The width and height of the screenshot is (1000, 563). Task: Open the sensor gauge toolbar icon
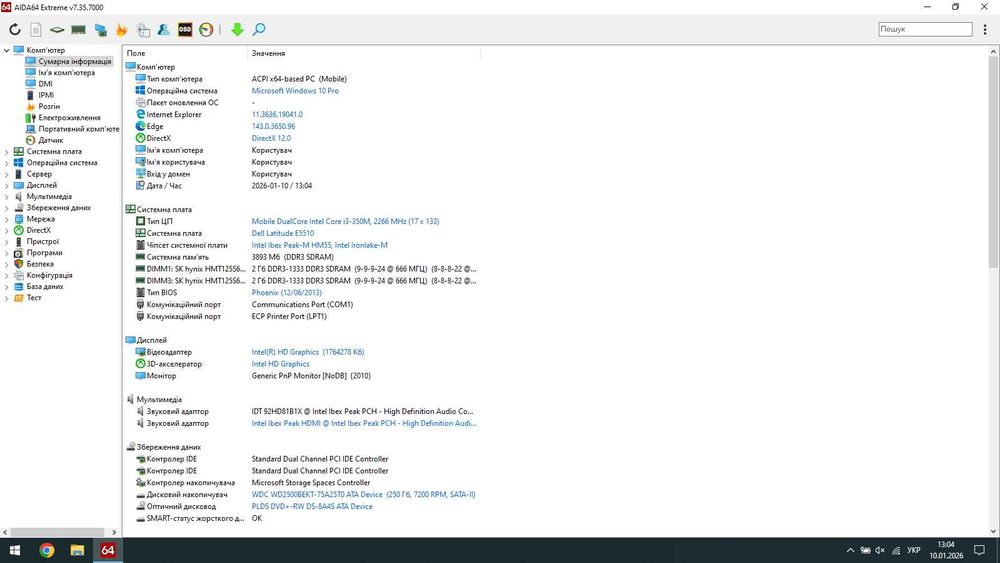coord(206,29)
